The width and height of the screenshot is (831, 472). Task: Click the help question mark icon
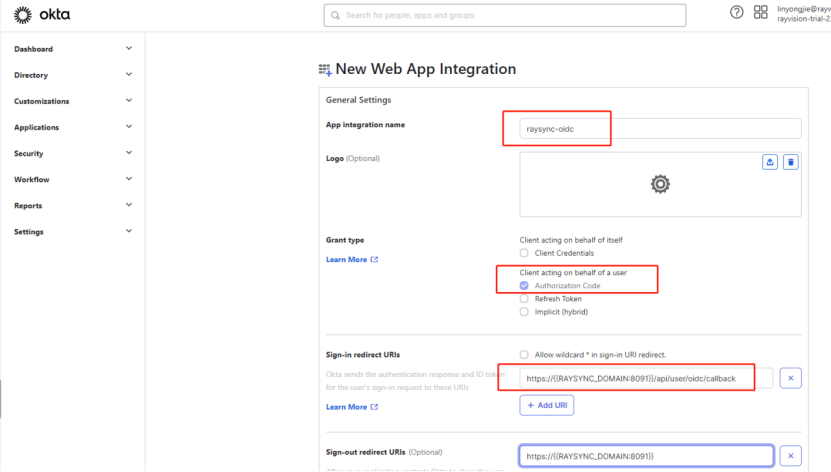737,13
